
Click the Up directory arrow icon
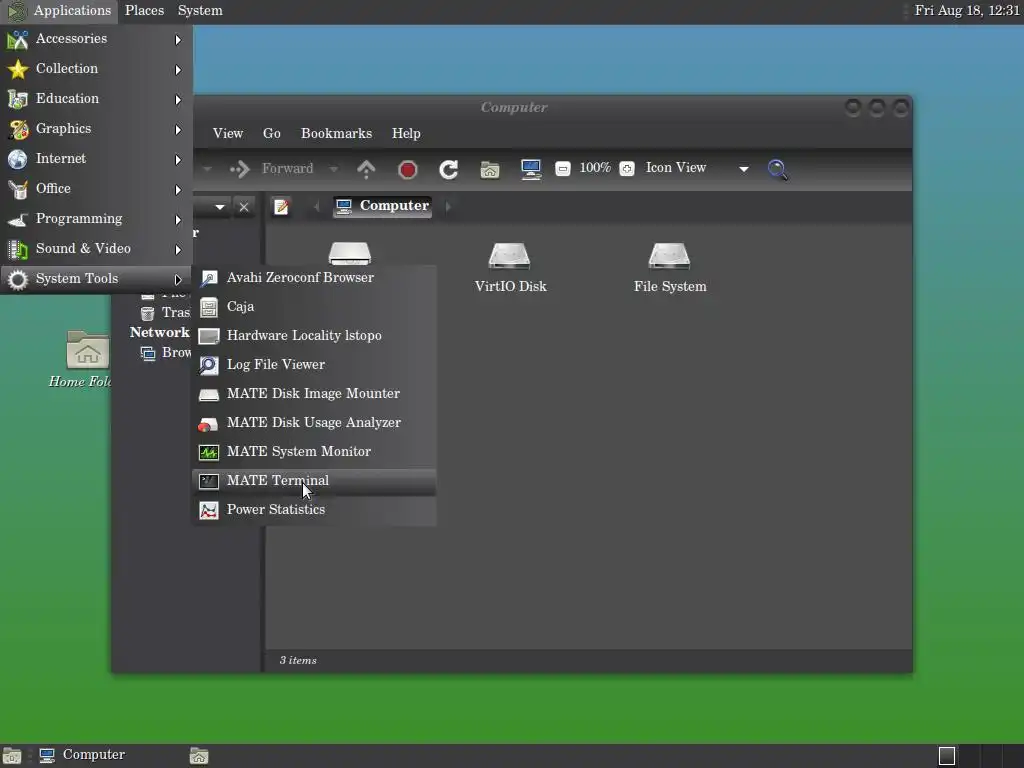coord(366,169)
